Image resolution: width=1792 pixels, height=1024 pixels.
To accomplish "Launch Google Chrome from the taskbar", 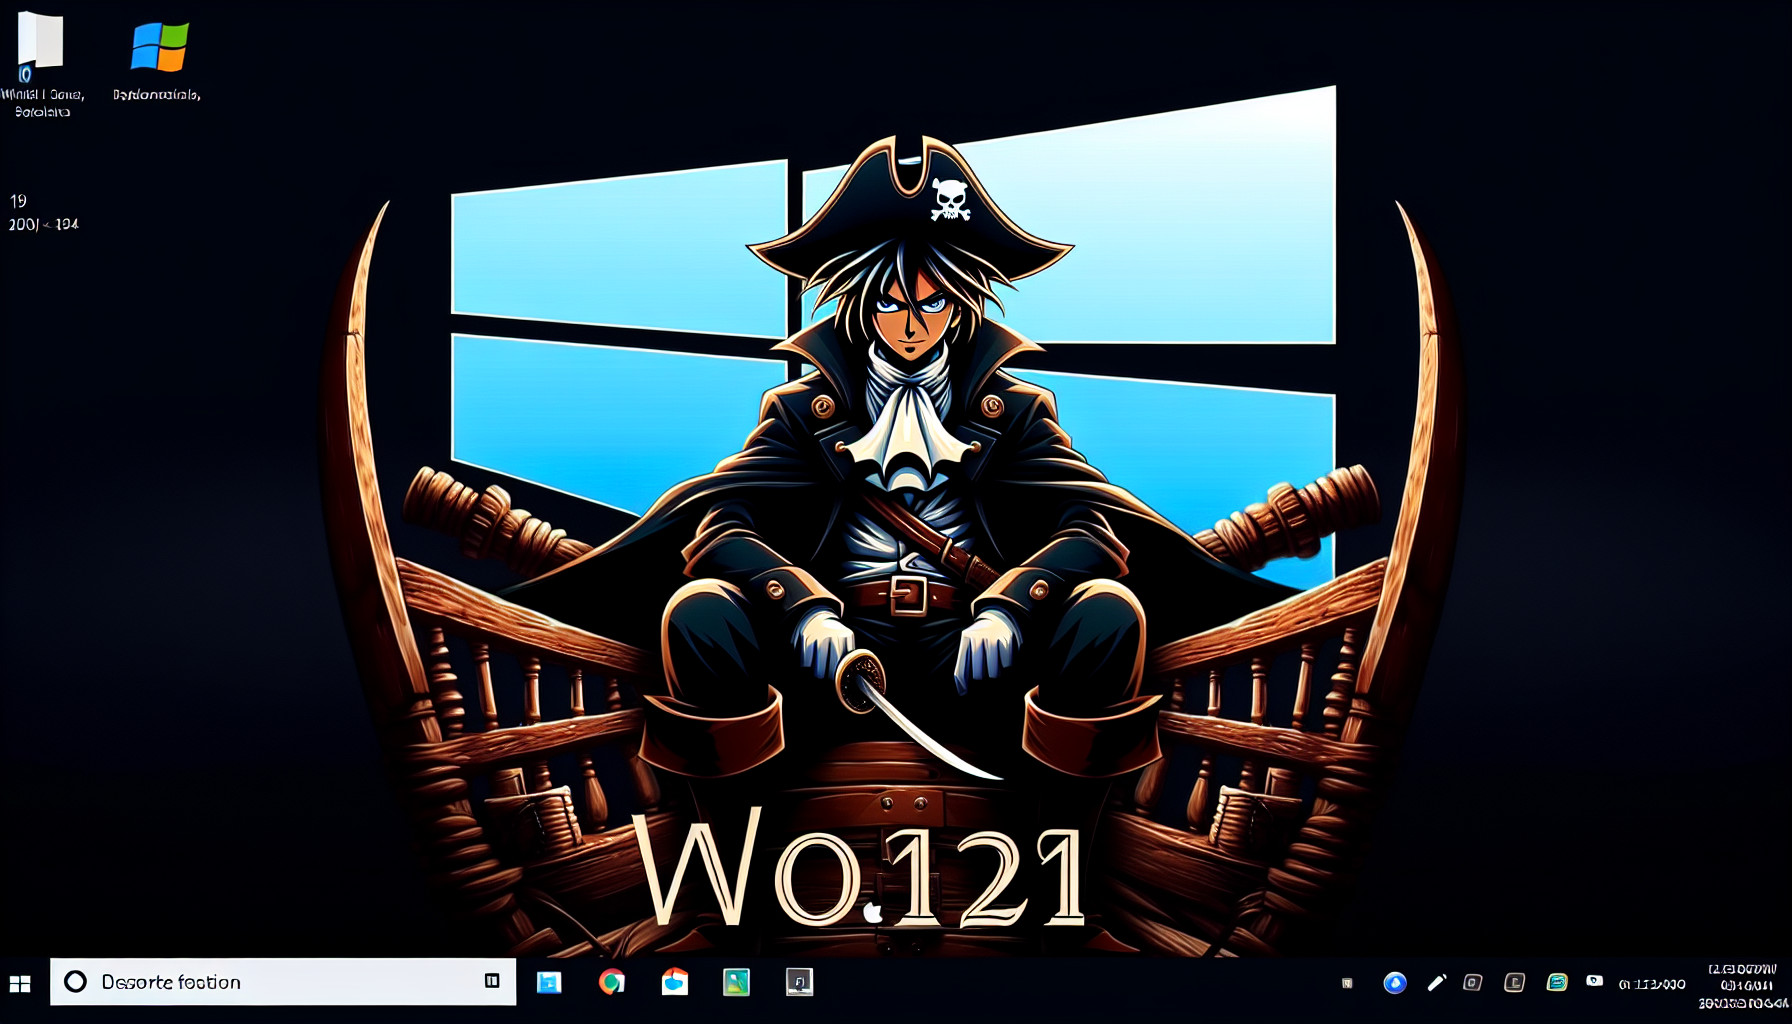I will 612,982.
